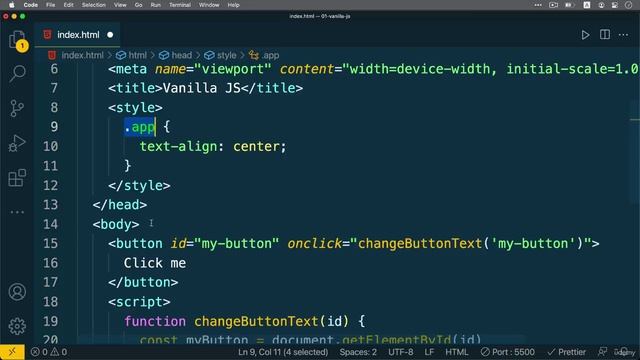Open the Run and Debug view
The width and height of the screenshot is (640, 360).
pos(17,143)
